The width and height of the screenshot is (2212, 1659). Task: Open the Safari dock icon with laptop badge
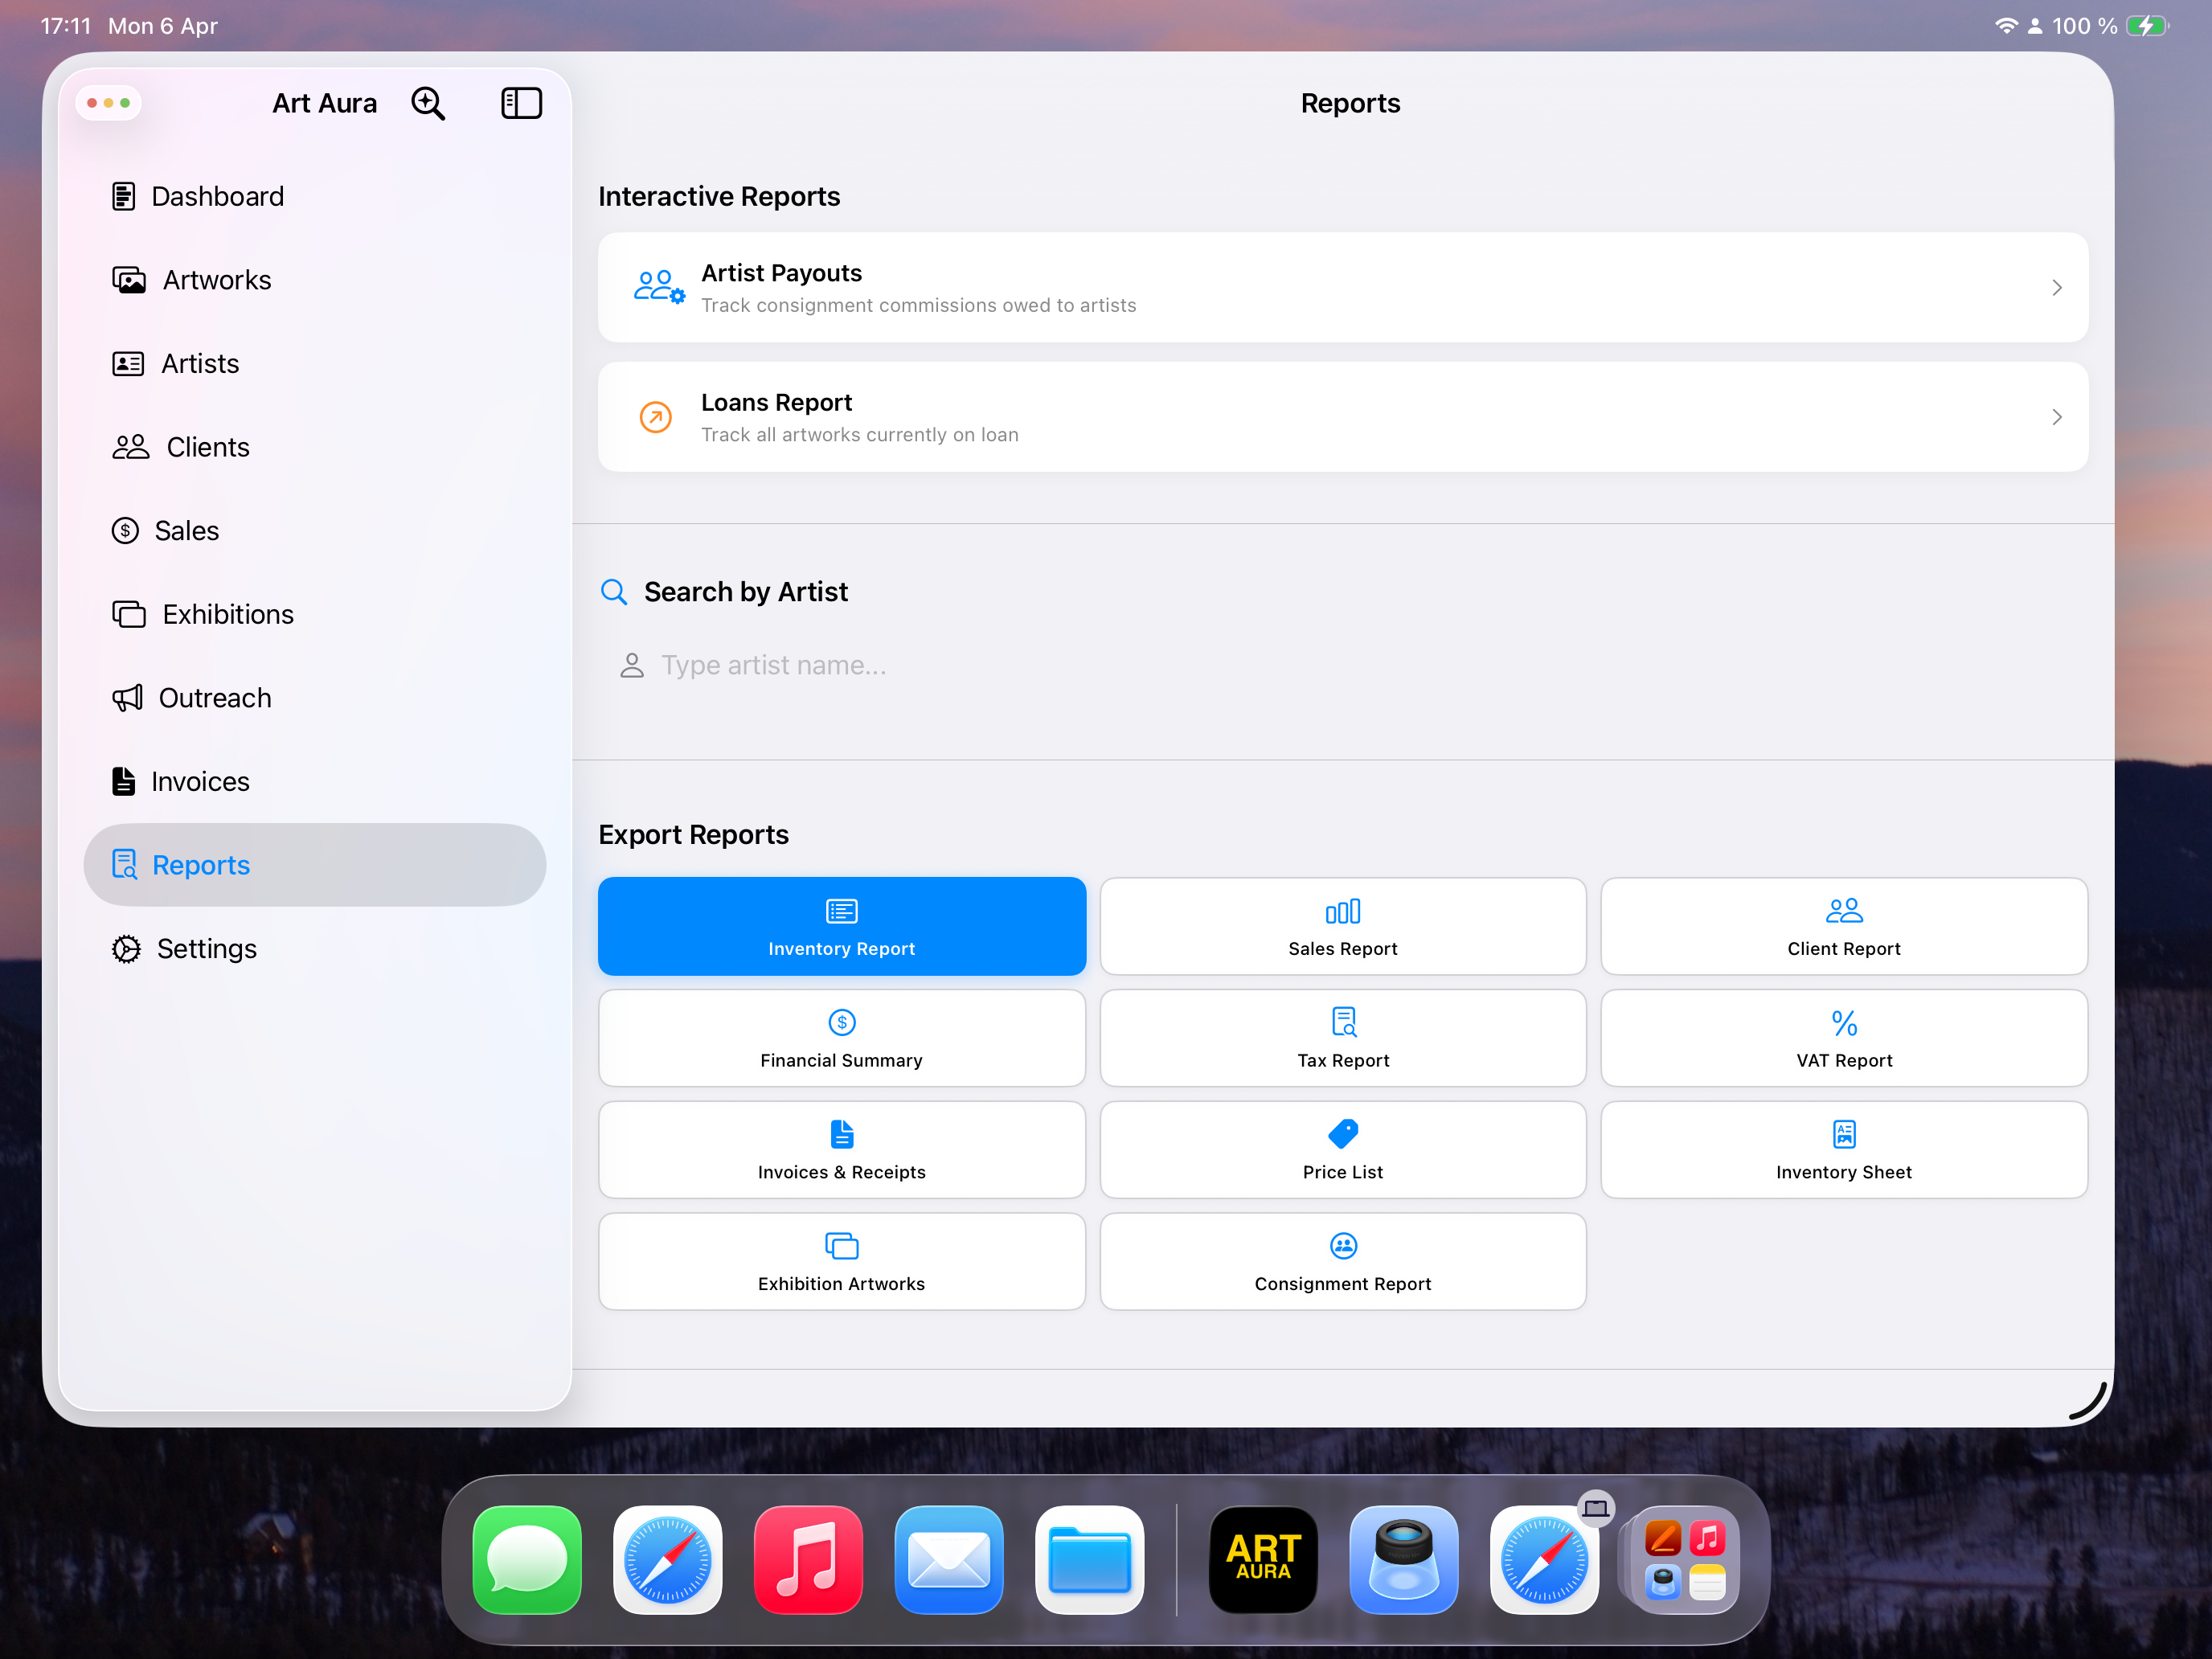pyautogui.click(x=1544, y=1559)
